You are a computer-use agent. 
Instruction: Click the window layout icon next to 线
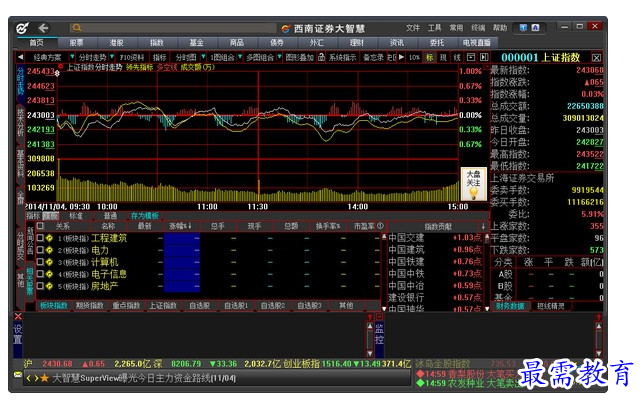pyautogui.click(x=471, y=57)
